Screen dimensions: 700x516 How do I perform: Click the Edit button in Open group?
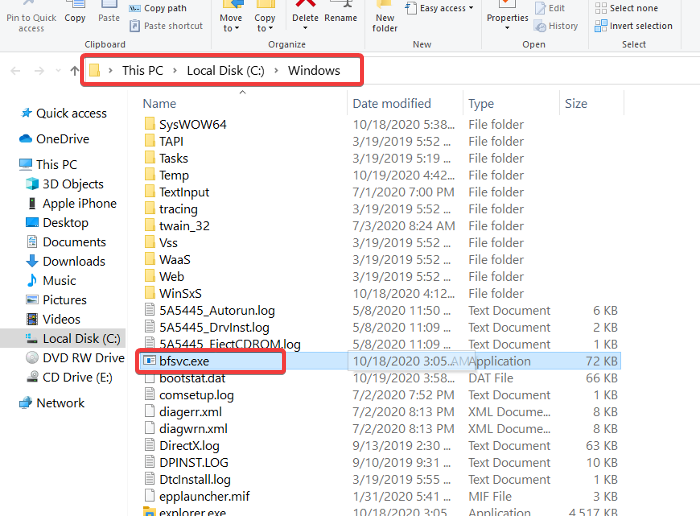click(550, 8)
